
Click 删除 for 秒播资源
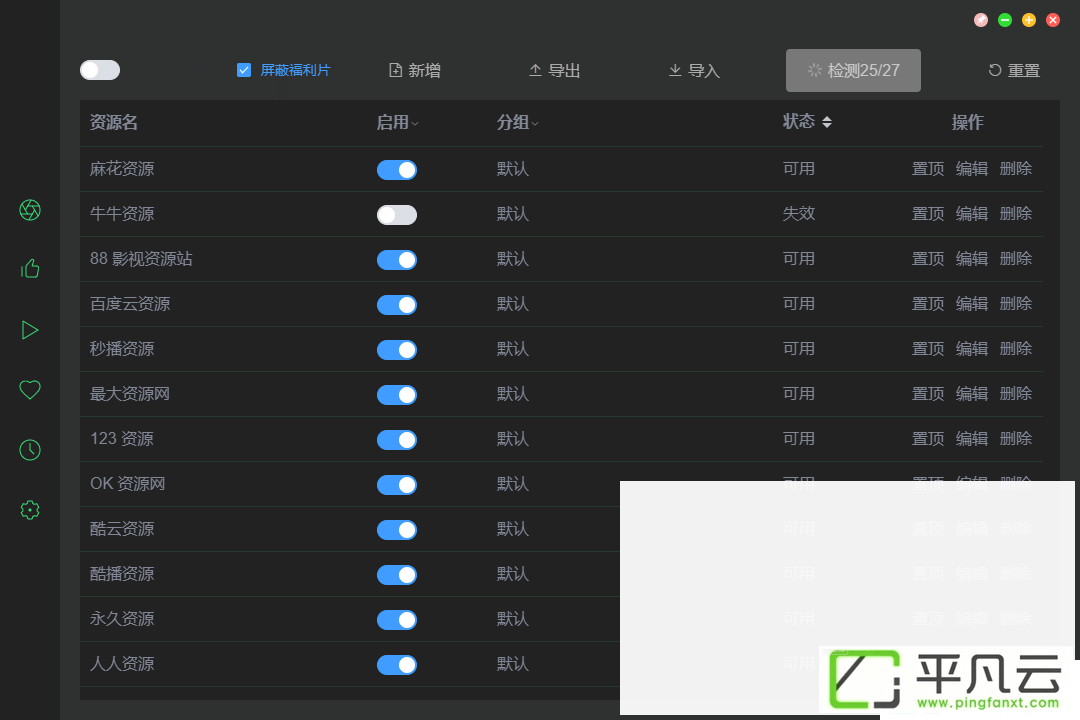(1016, 349)
